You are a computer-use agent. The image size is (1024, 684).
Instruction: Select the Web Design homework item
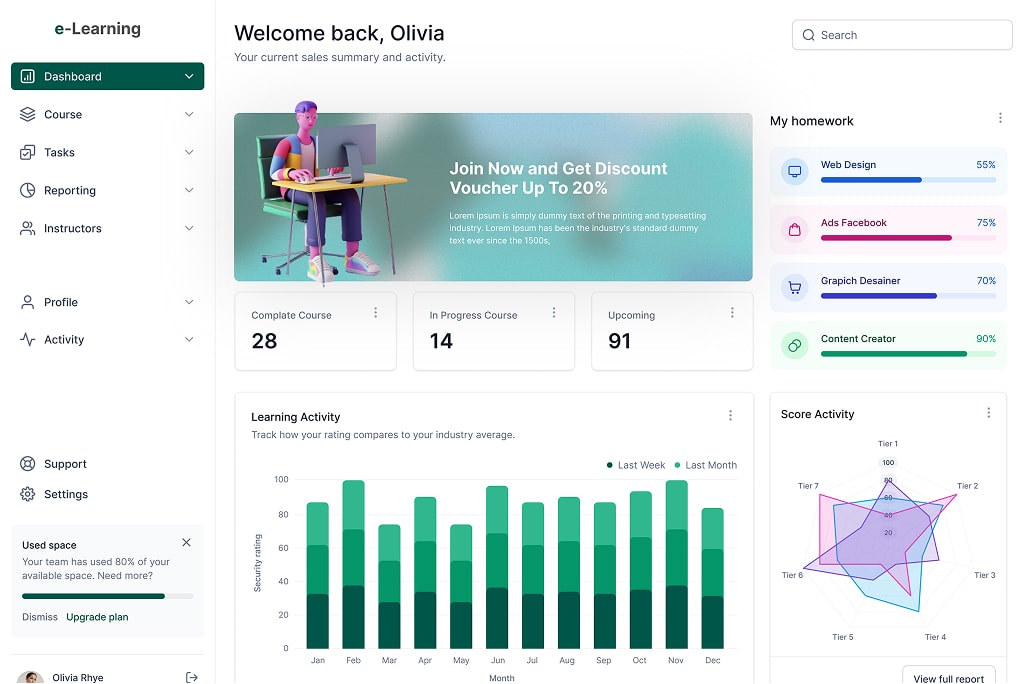888,171
